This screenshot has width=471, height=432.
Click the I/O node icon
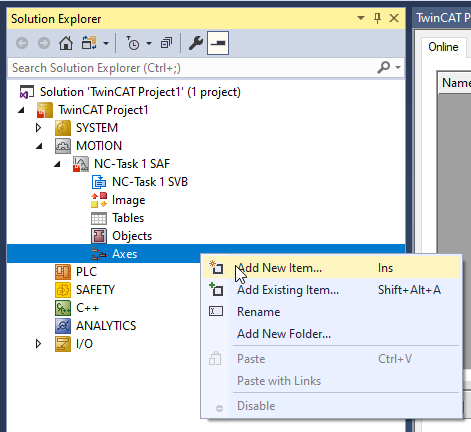pyautogui.click(x=63, y=344)
